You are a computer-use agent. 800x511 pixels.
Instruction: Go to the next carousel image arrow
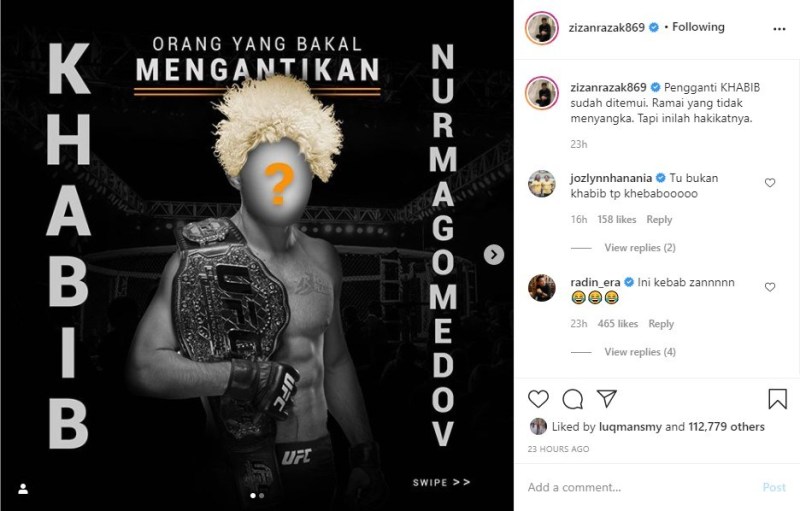(494, 254)
